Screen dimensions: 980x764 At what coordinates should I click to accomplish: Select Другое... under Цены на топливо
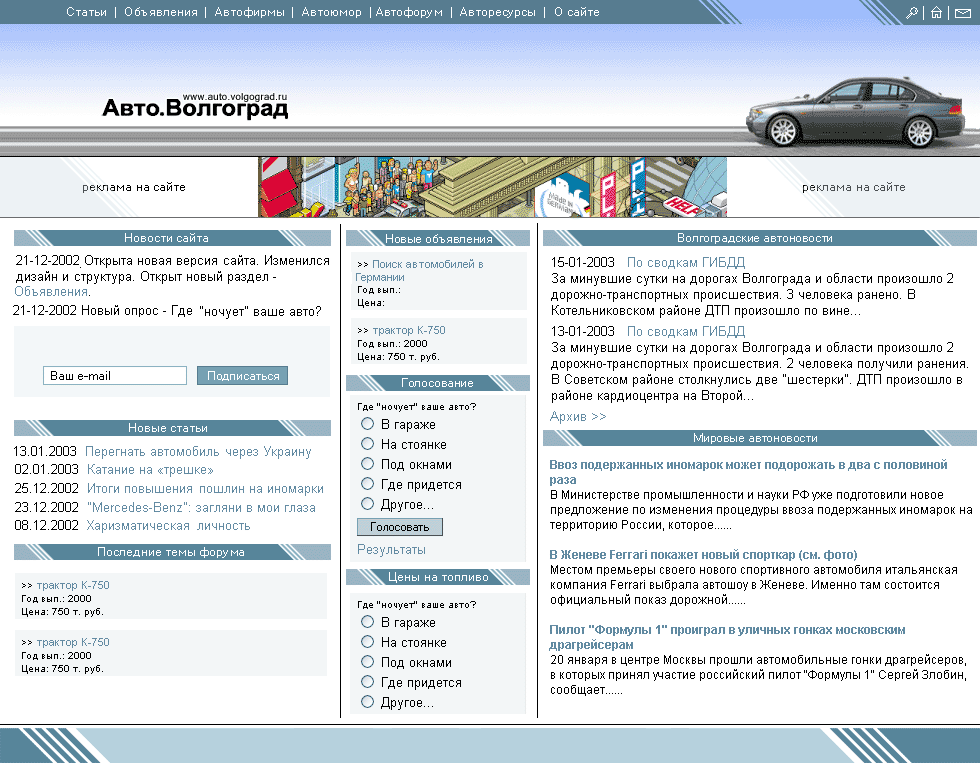(x=368, y=702)
